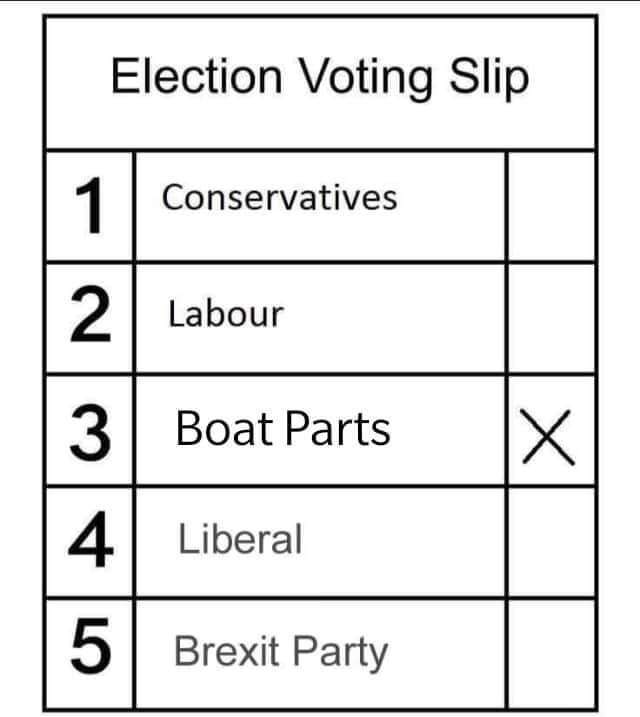The image size is (640, 717).
Task: Click the word Slip in the title
Action: (x=490, y=78)
